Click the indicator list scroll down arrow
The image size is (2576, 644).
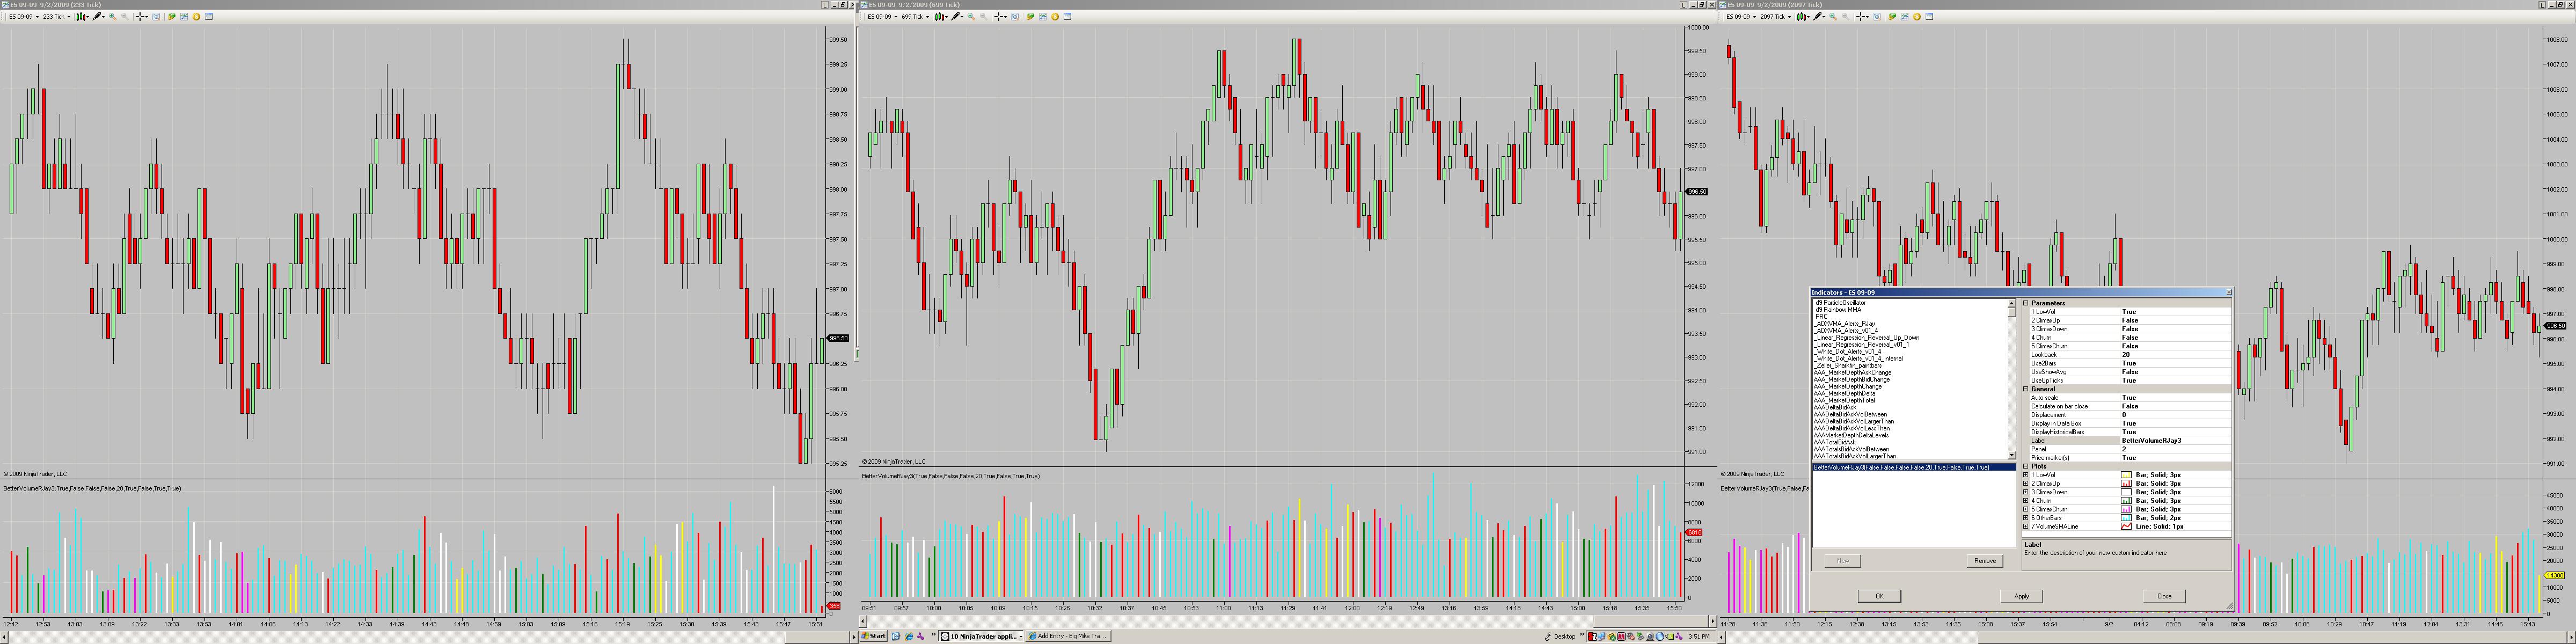(2012, 456)
